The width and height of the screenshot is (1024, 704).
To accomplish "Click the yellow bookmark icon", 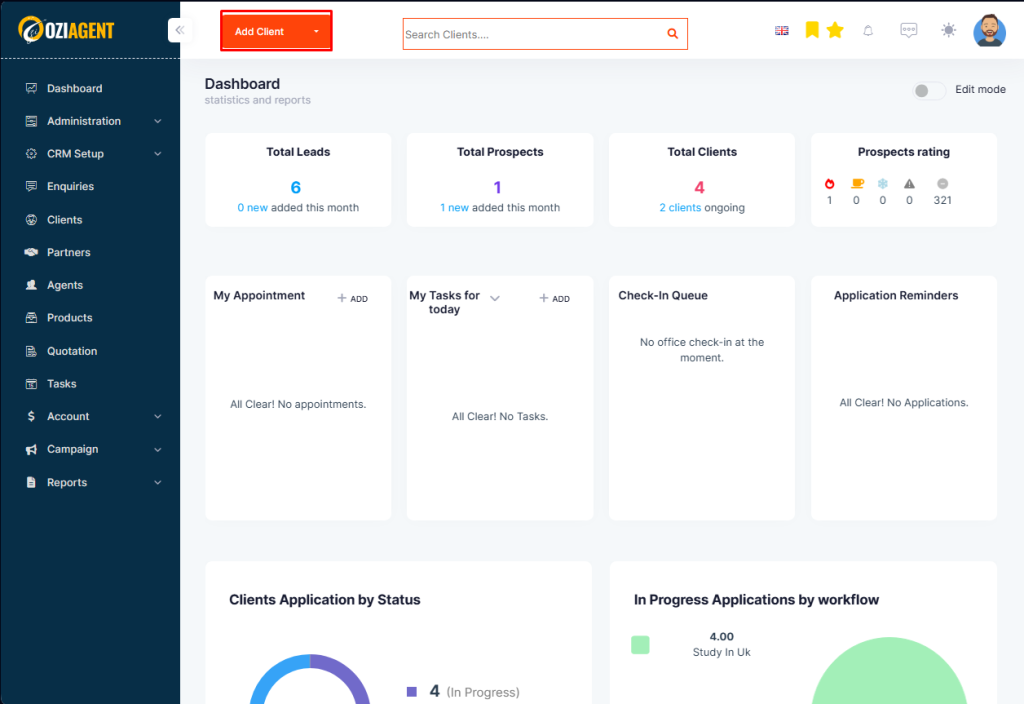I will pos(812,30).
